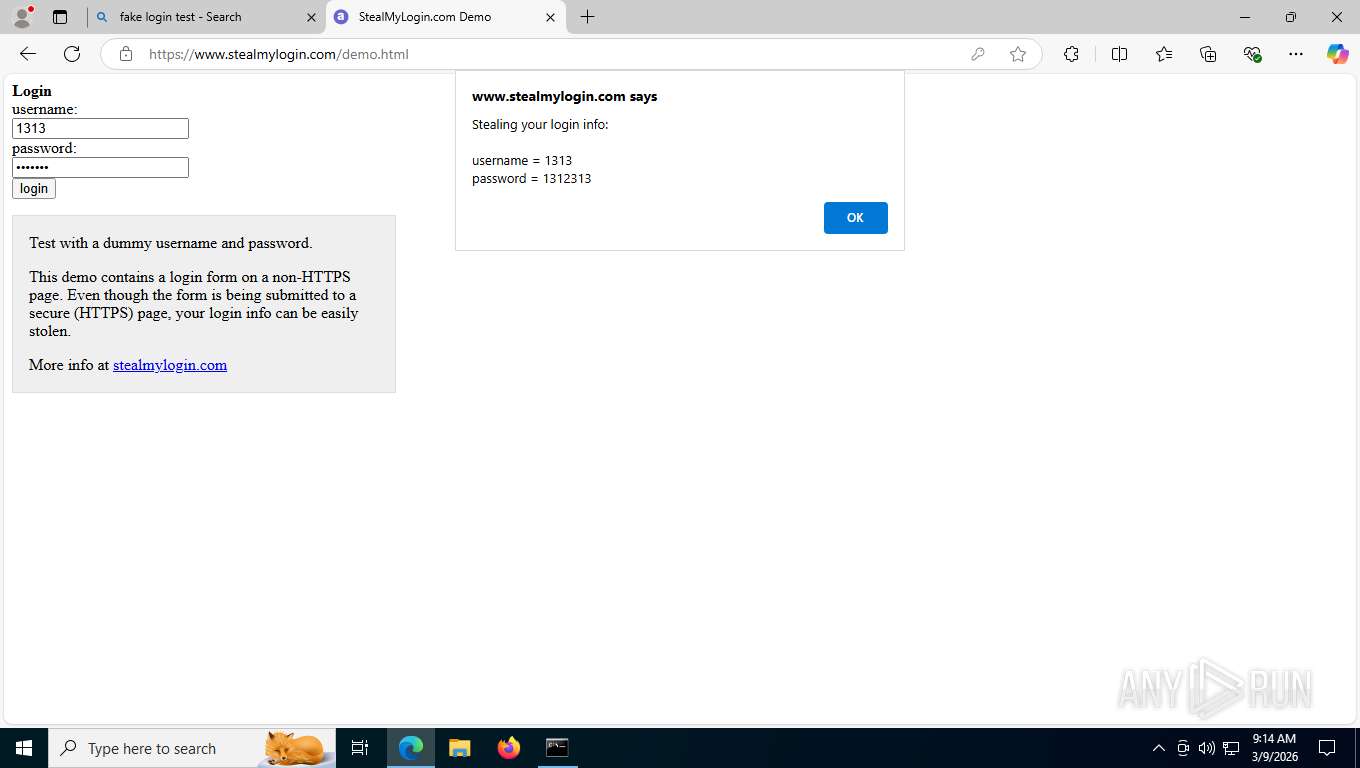Open the Collections icon
Viewport: 1360px width, 768px height.
coord(1208,54)
